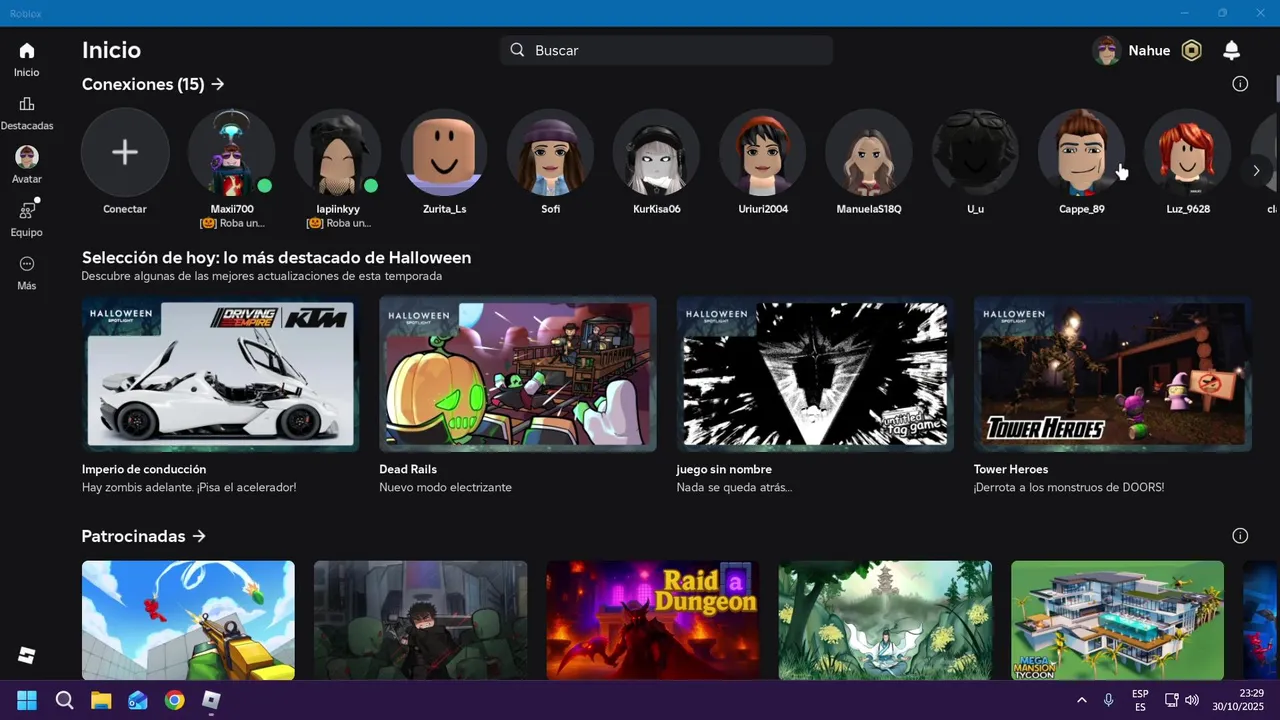Open Imperio de conducción thumbnail
This screenshot has height=720, width=1280.
tap(220, 374)
